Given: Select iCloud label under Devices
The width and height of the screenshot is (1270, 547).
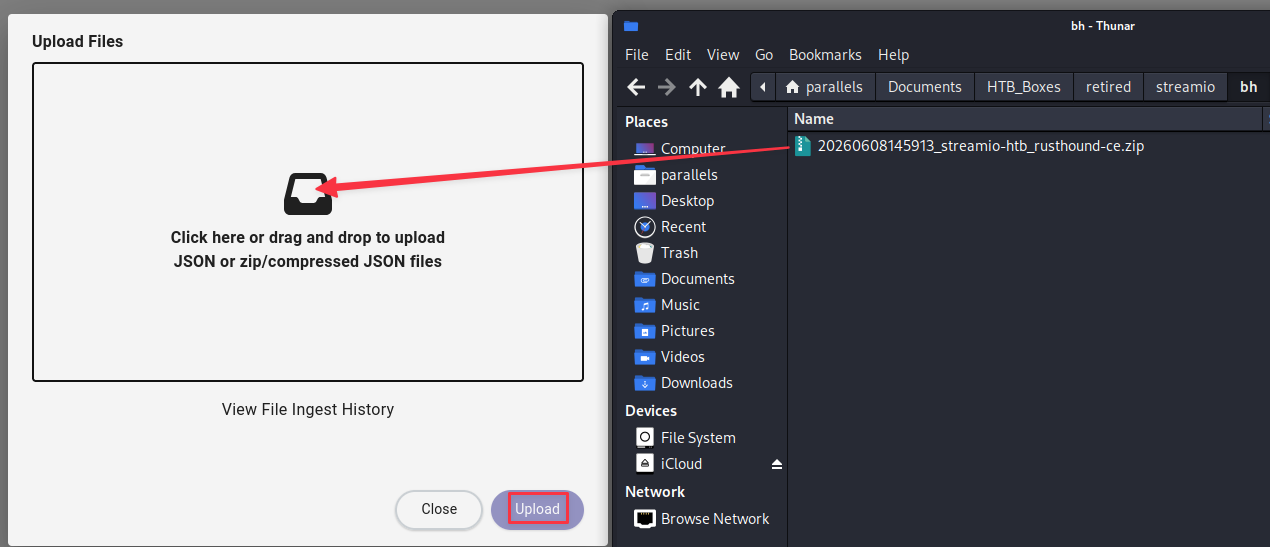Looking at the screenshot, I should pyautogui.click(x=681, y=464).
